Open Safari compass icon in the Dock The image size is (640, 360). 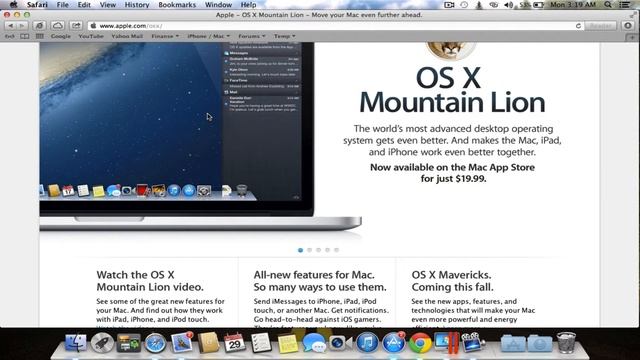tap(156, 343)
